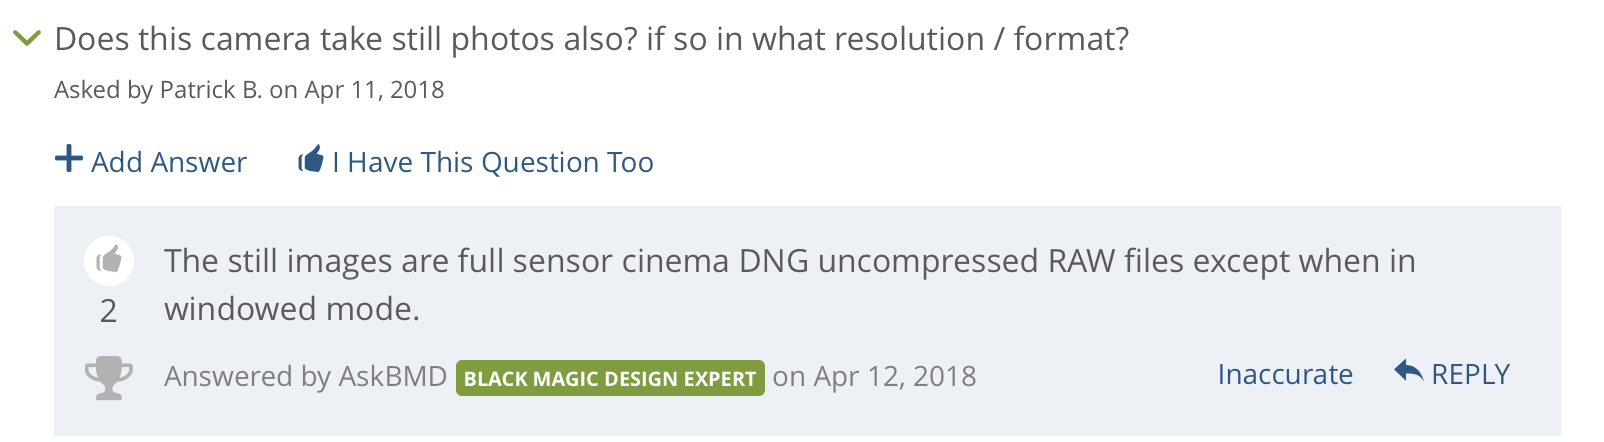Click the asker name Patrick B.
1604x442 pixels.
(x=211, y=89)
